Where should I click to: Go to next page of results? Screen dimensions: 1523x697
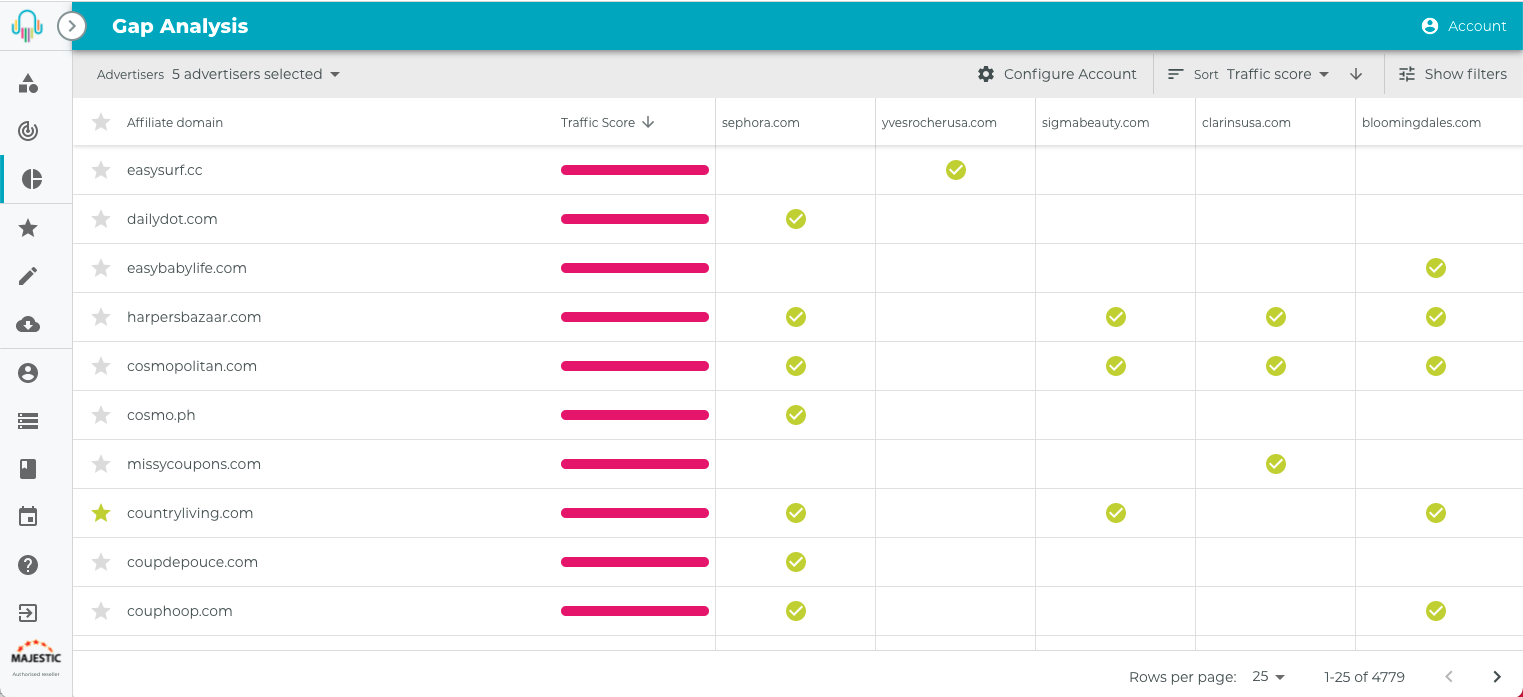click(1497, 677)
